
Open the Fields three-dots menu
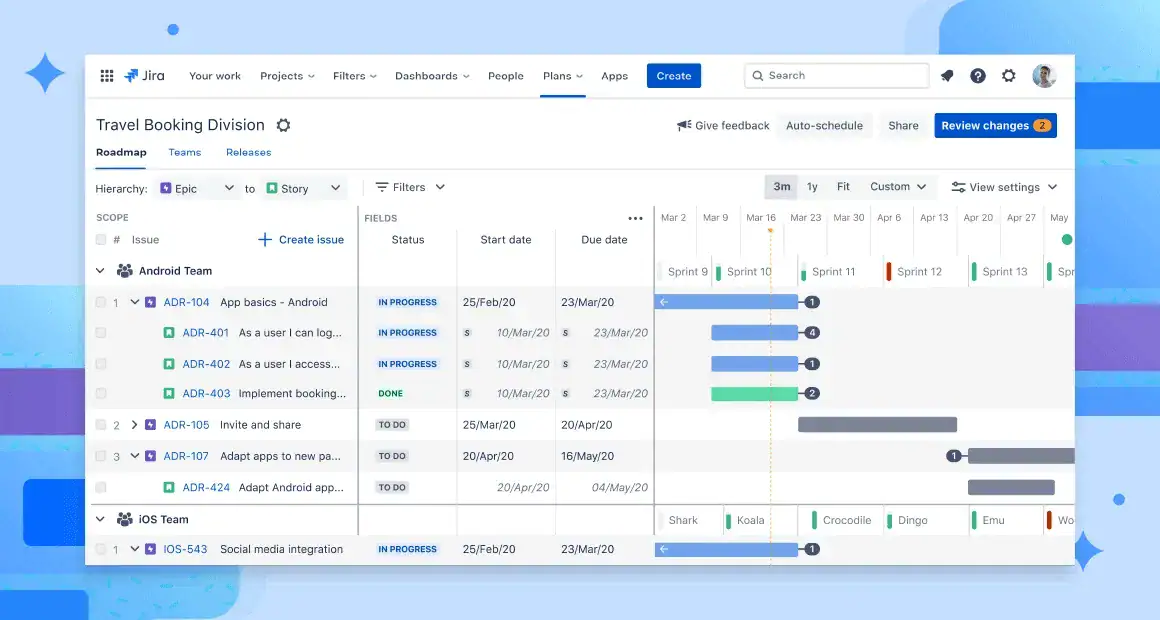[x=635, y=218]
